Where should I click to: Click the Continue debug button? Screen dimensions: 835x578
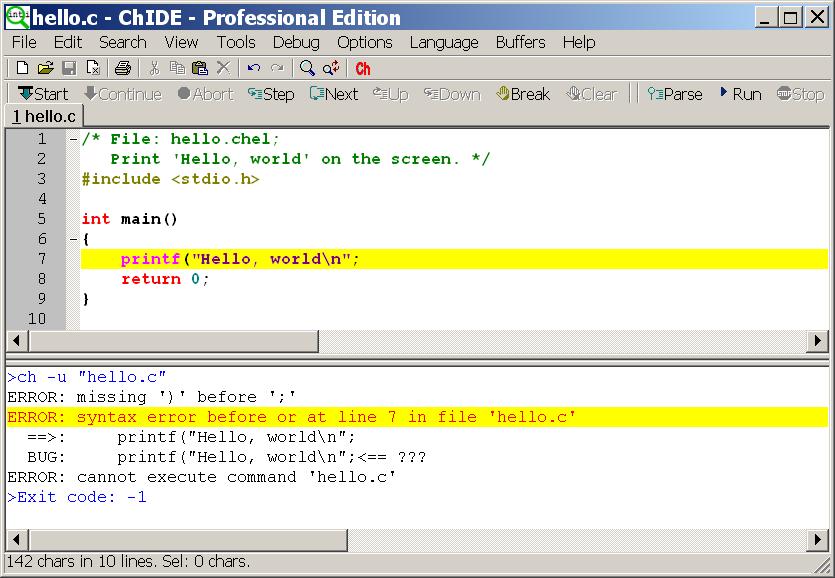[123, 94]
